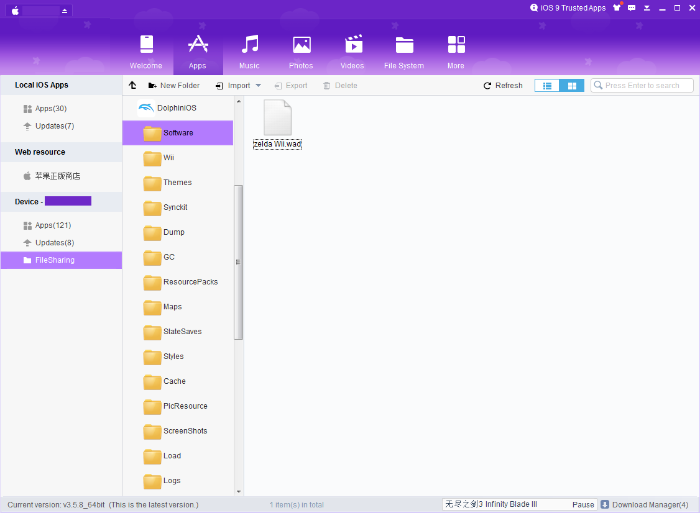
Task: Go to the Photos tab
Action: 301,52
